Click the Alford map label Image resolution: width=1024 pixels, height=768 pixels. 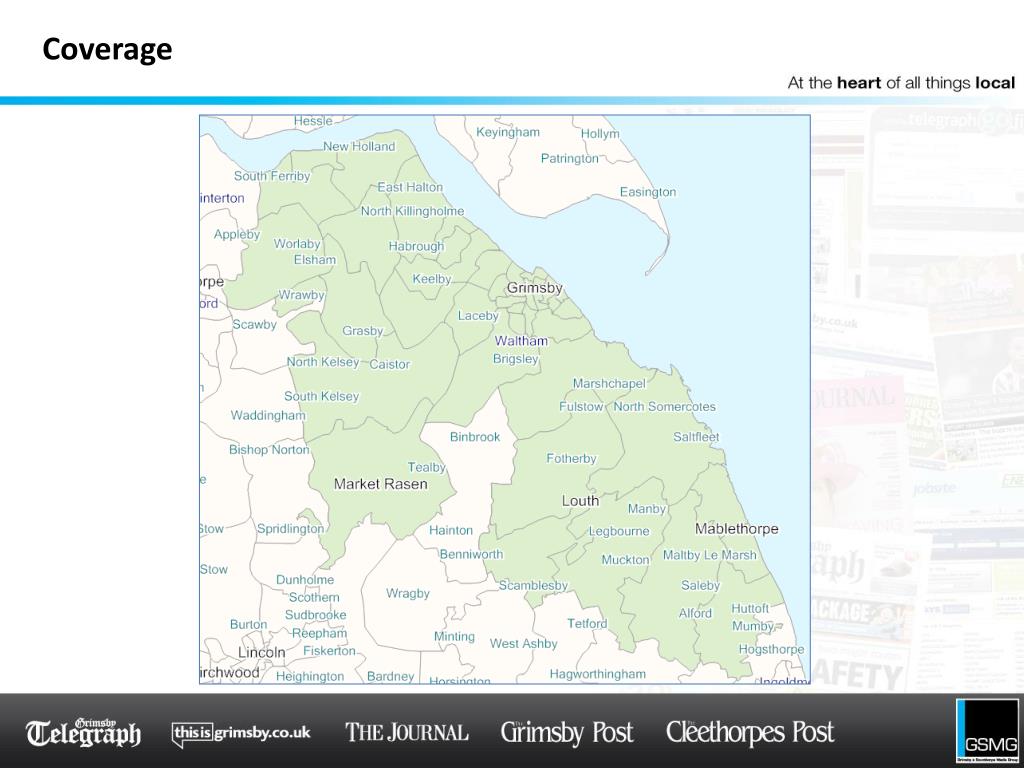[x=696, y=614]
